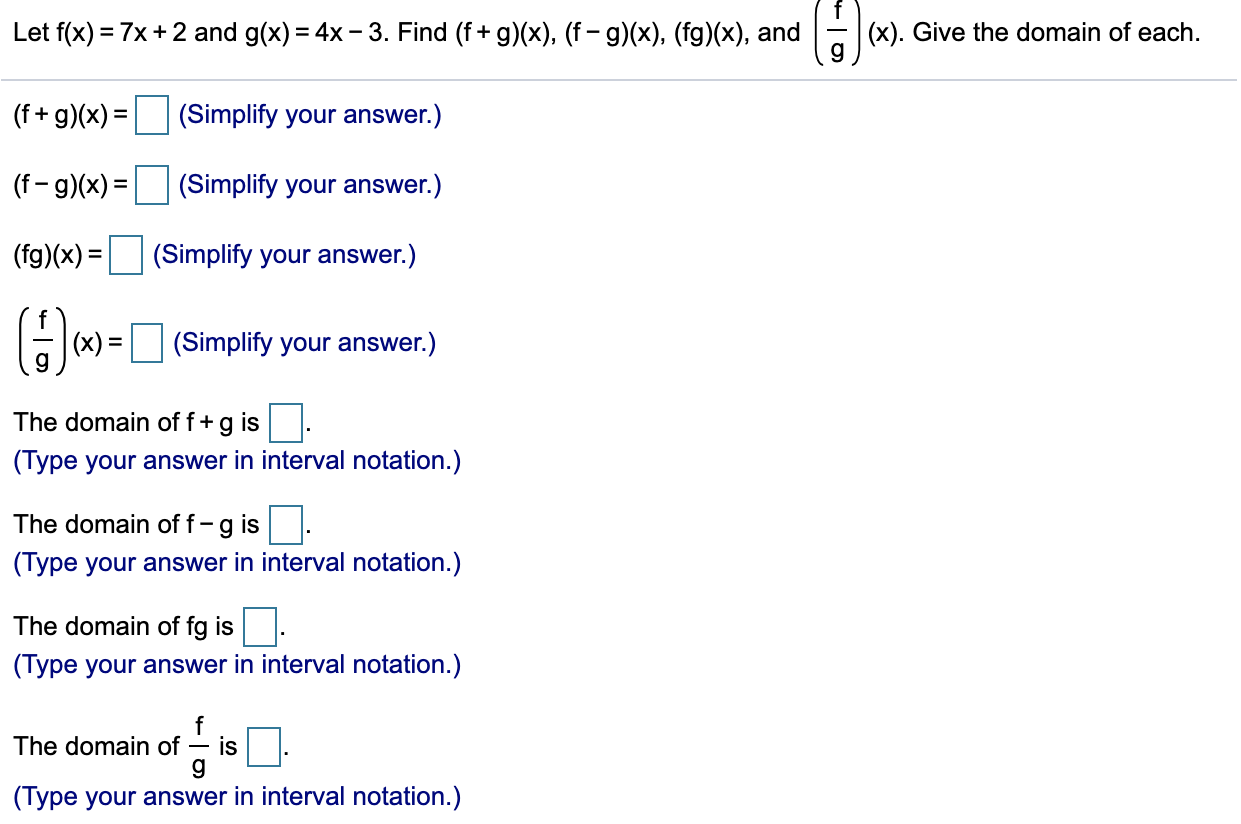Click the (f−g)(x) answer box

(152, 185)
